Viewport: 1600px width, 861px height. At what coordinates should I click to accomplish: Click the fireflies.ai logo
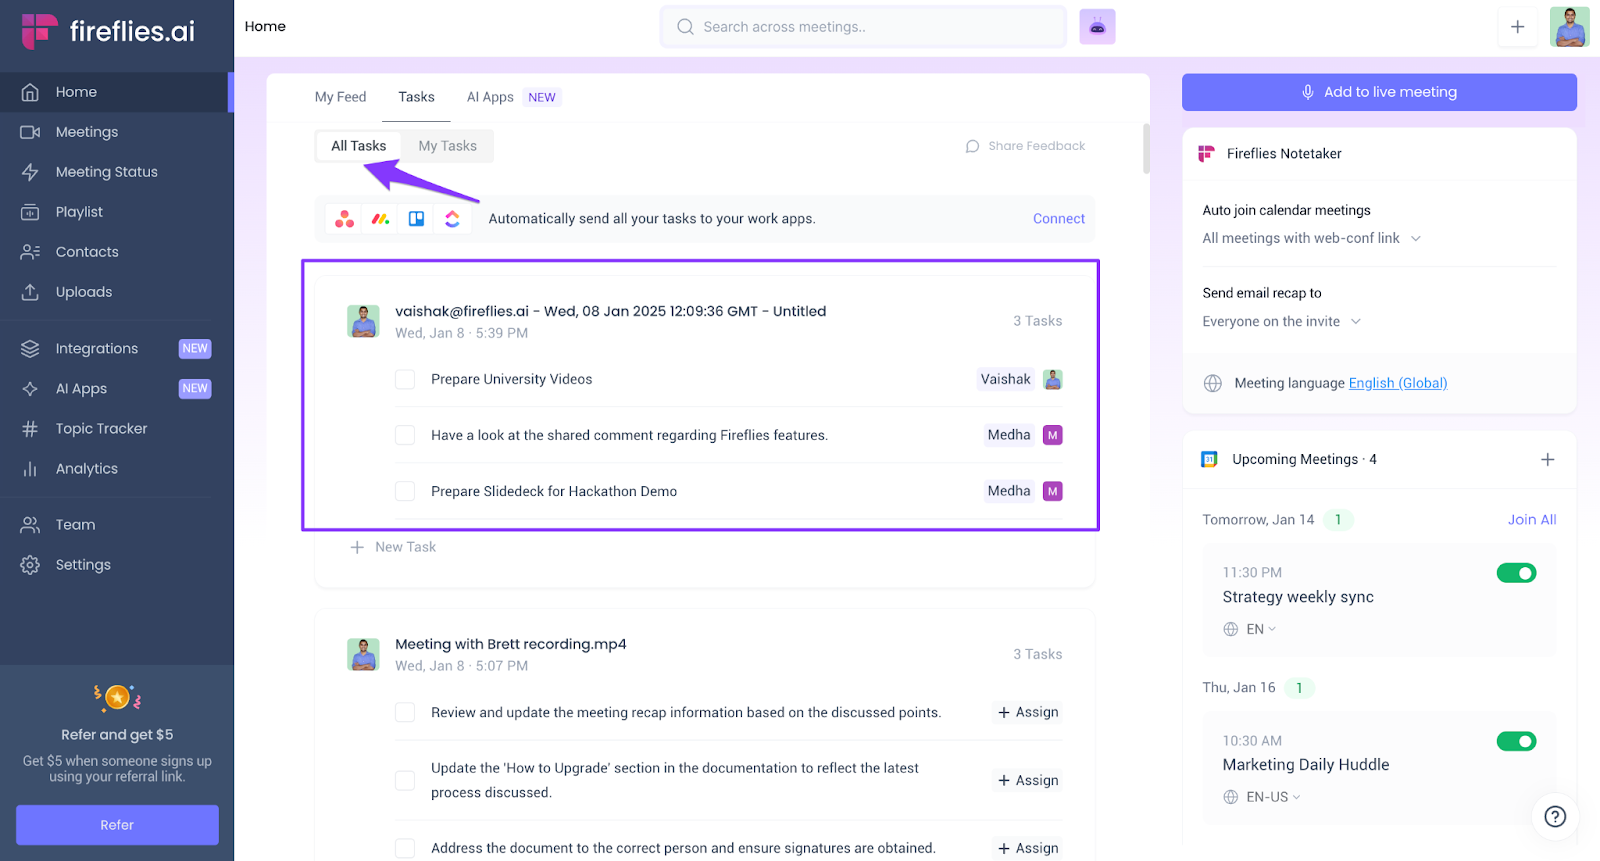point(108,31)
